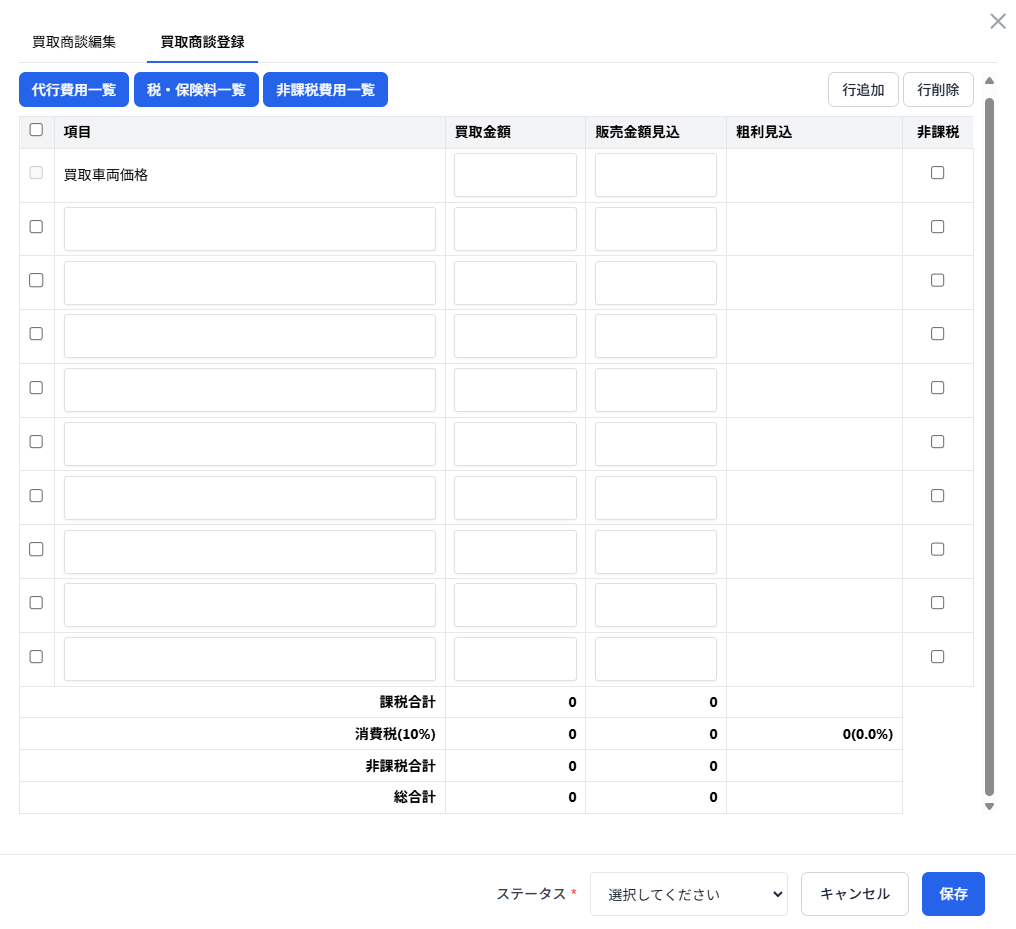Image resolution: width=1016 pixels, height=929 pixels.
Task: Tick the row checkbox in first blank row
Action: tap(37, 227)
